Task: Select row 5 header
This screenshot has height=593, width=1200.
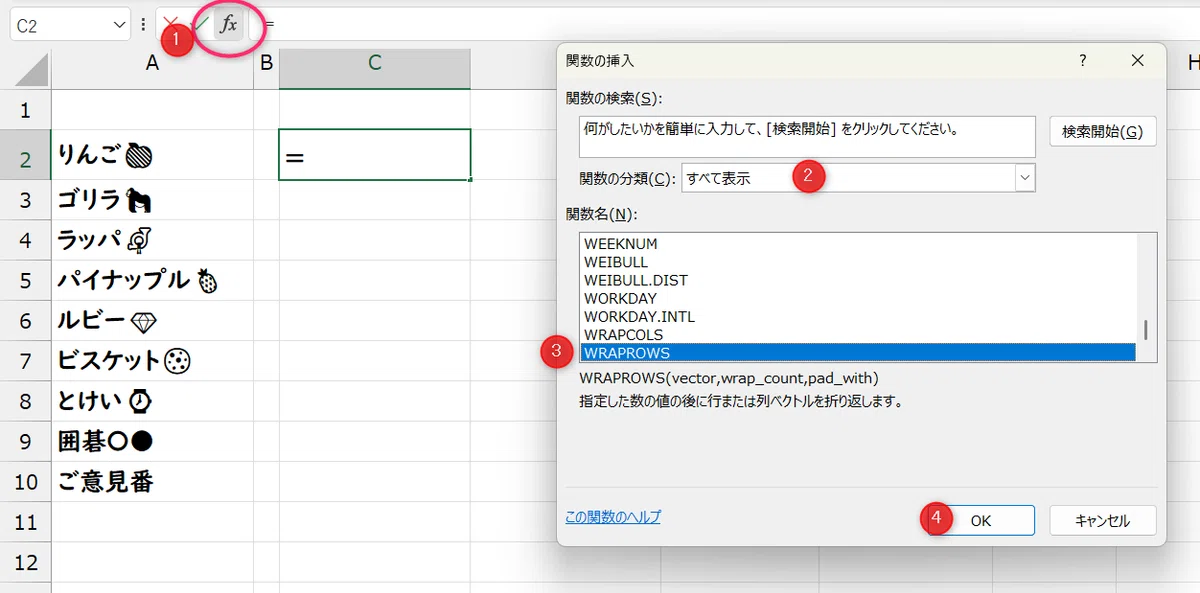Action: pyautogui.click(x=25, y=280)
